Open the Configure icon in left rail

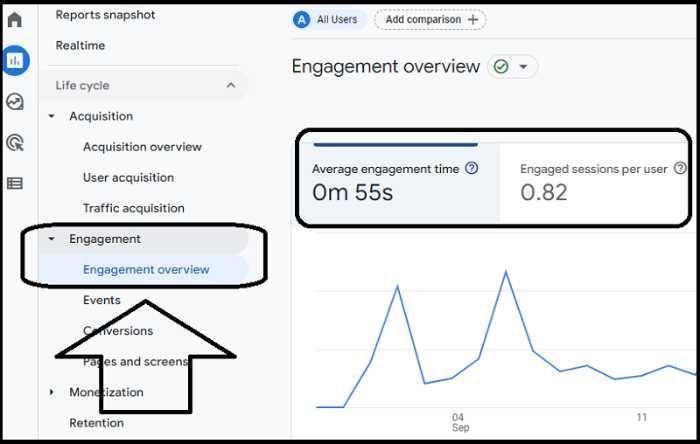coord(15,183)
